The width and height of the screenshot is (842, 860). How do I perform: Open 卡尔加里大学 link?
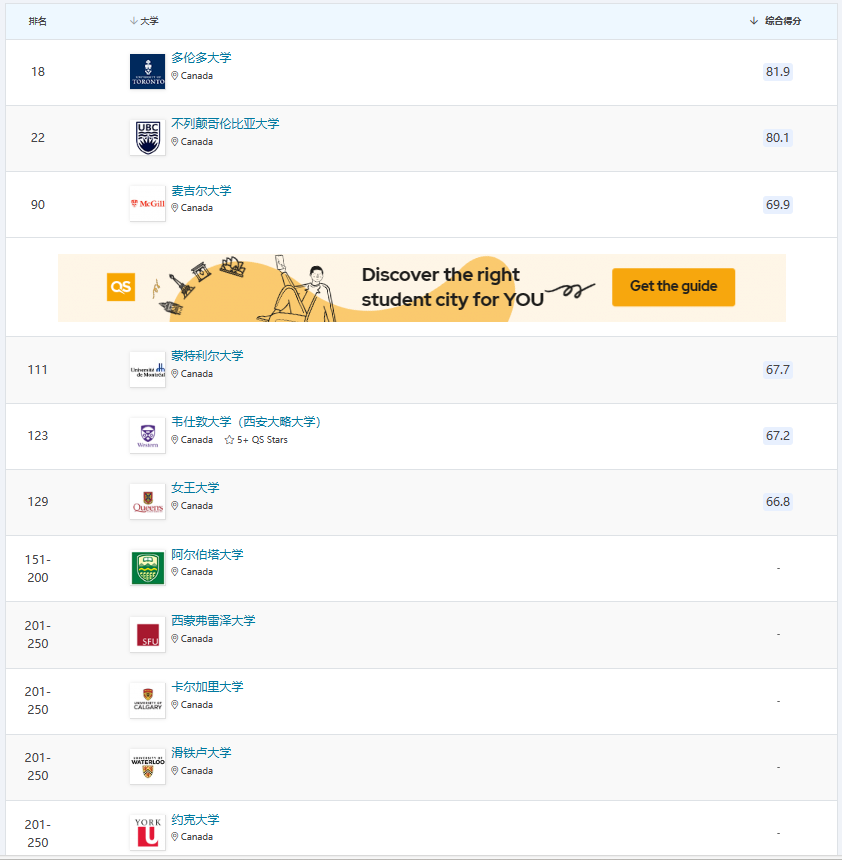[207, 686]
